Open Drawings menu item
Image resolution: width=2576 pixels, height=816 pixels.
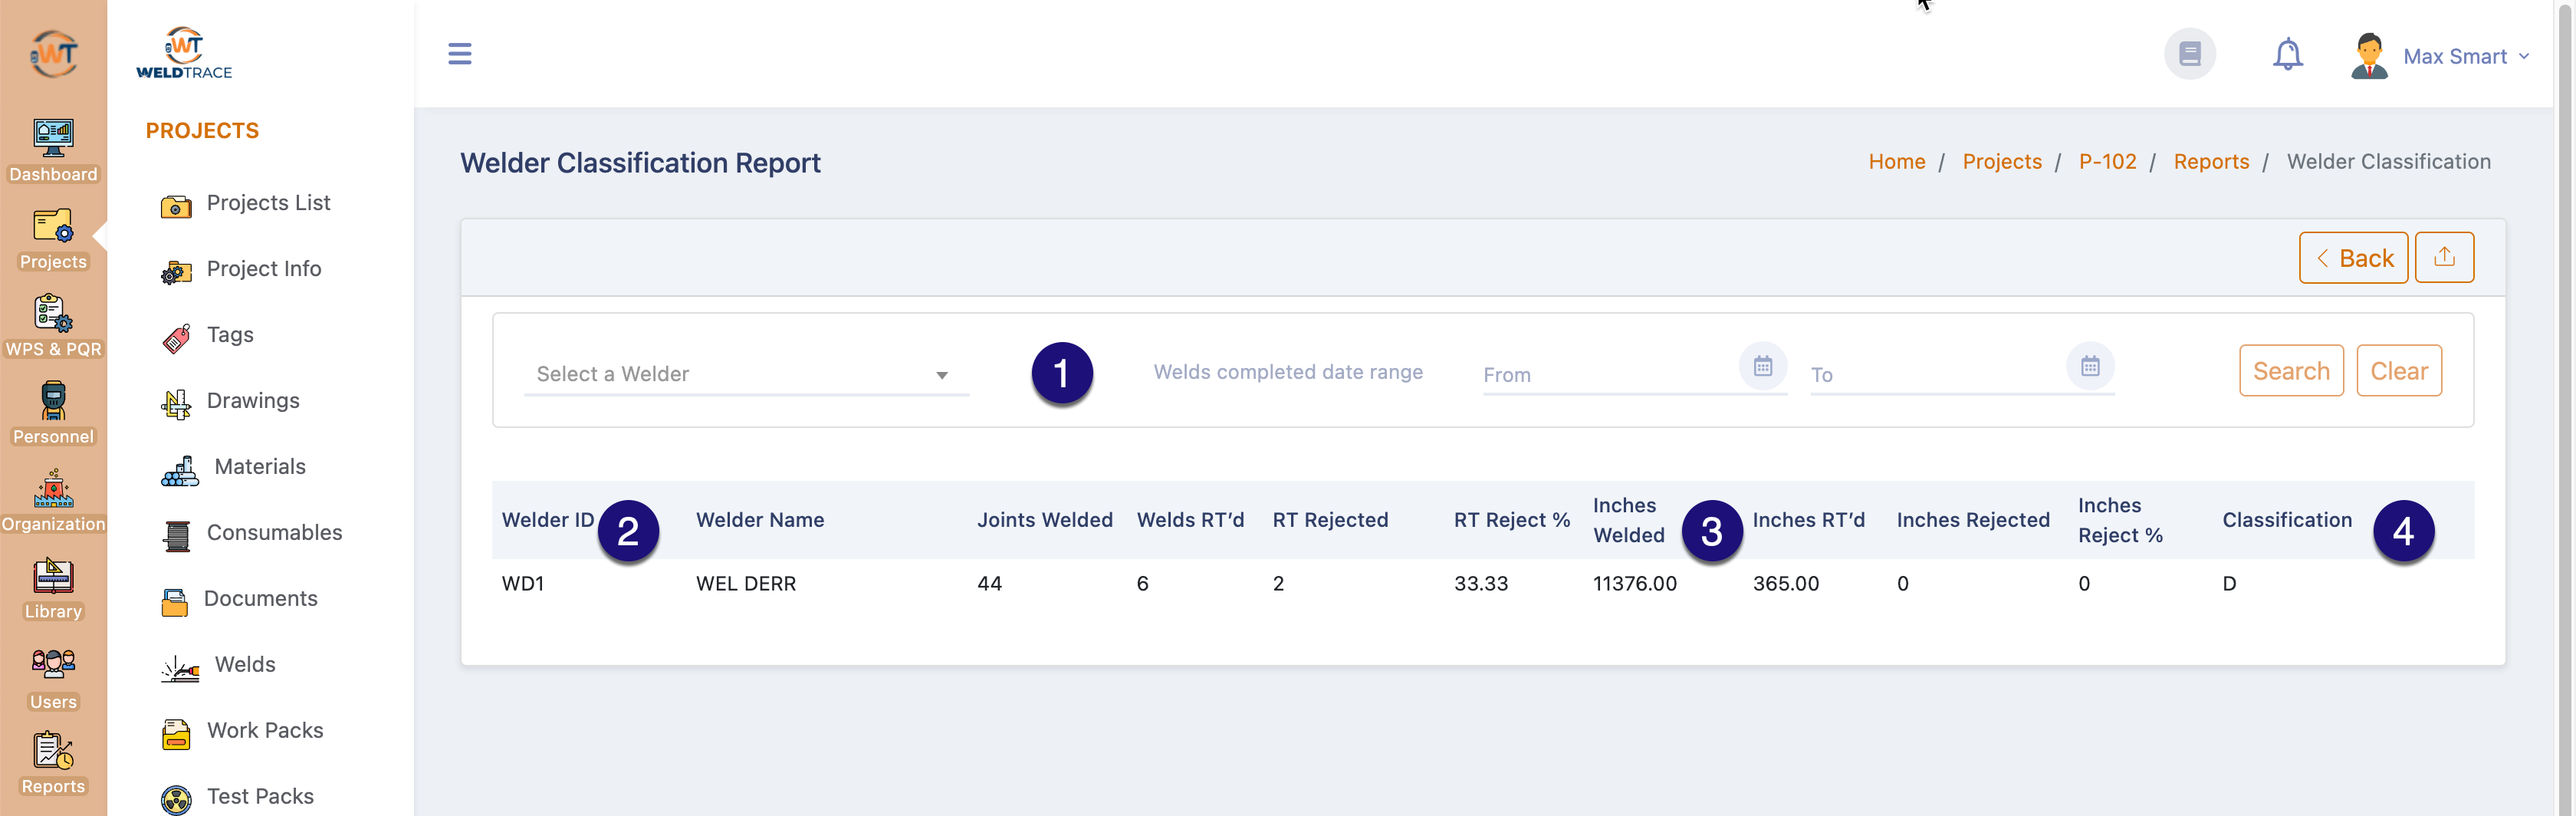(x=253, y=401)
